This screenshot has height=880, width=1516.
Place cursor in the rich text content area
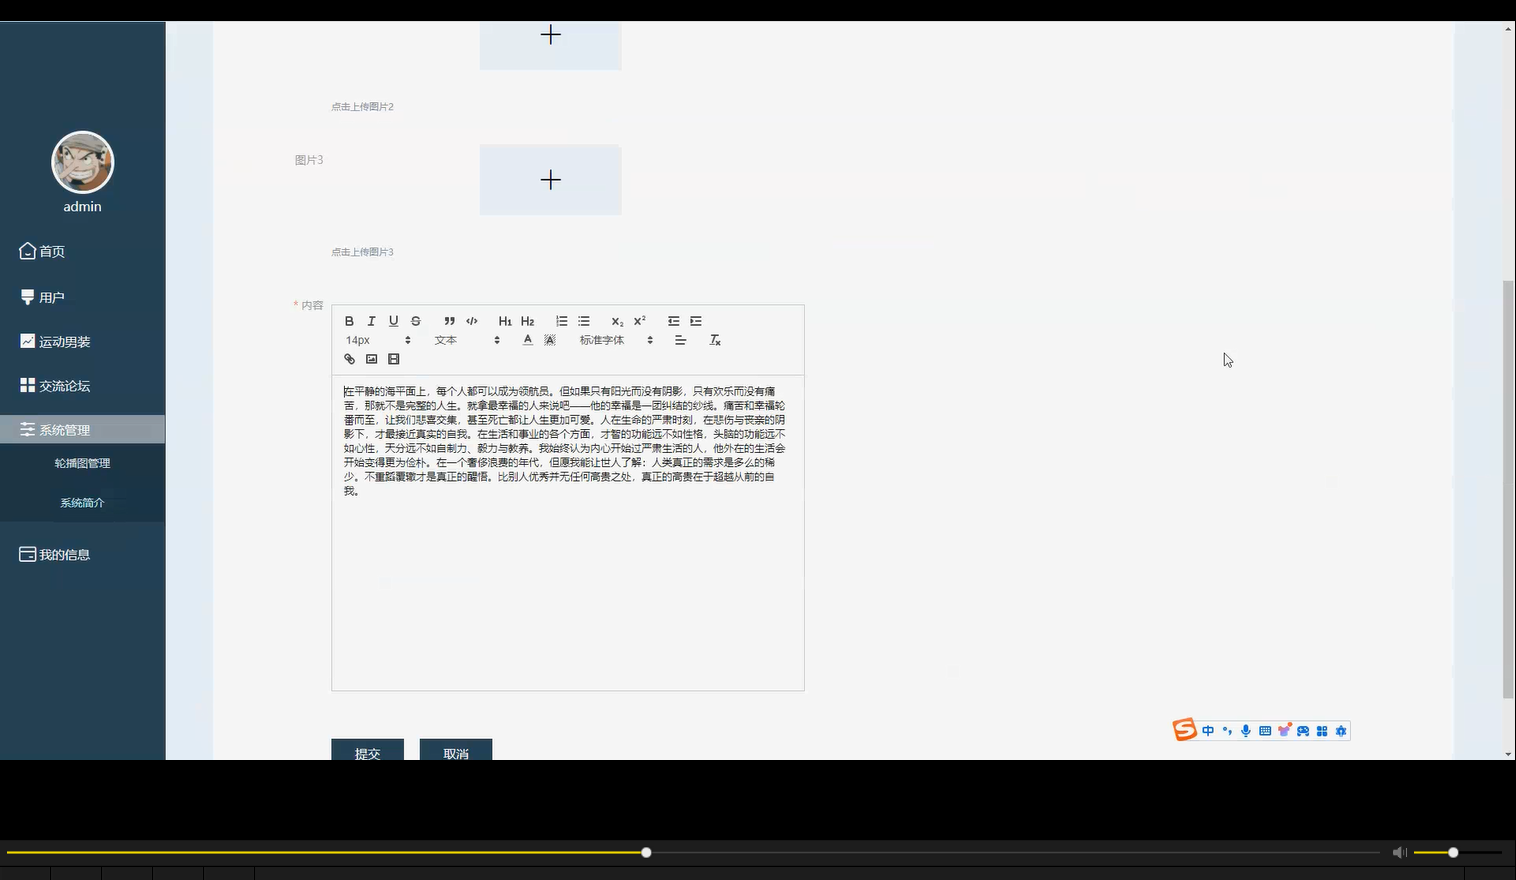click(568, 532)
